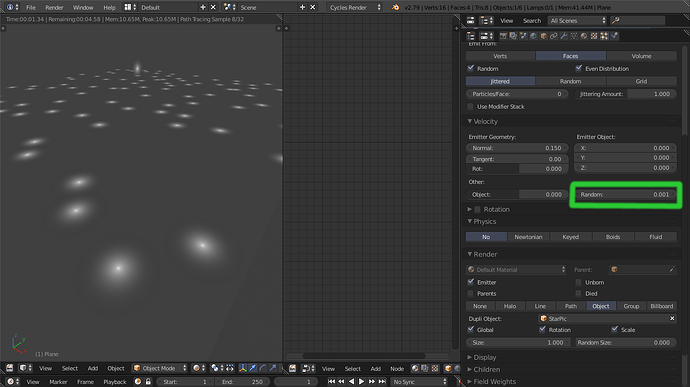Image resolution: width=690 pixels, height=387 pixels.
Task: Open the Playback menu in timeline
Action: [x=114, y=382]
